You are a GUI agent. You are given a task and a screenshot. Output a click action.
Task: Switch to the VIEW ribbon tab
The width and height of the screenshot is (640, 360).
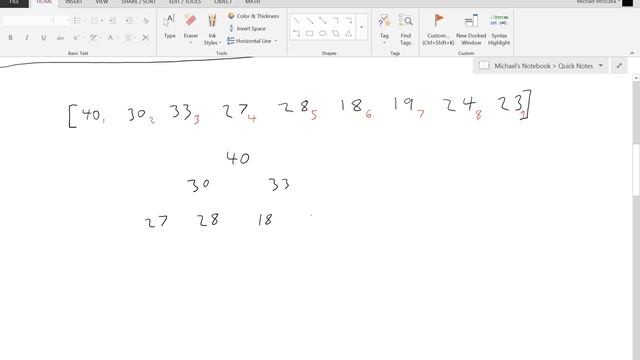[x=102, y=2]
